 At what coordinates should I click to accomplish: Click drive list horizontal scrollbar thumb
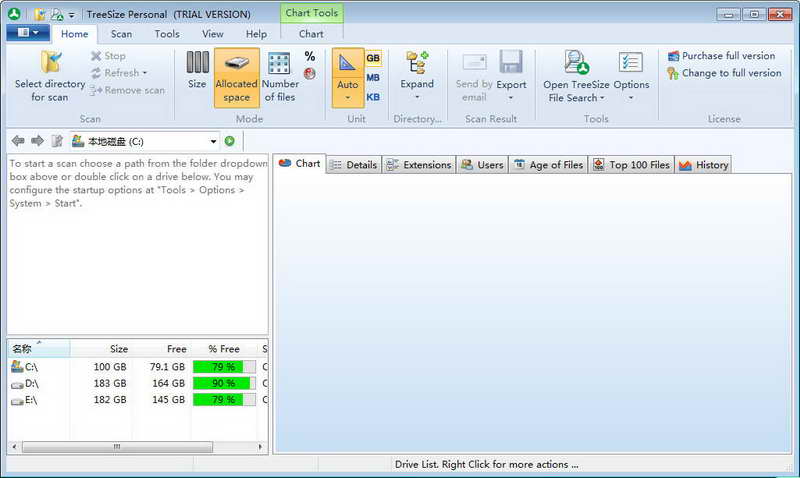(117, 447)
